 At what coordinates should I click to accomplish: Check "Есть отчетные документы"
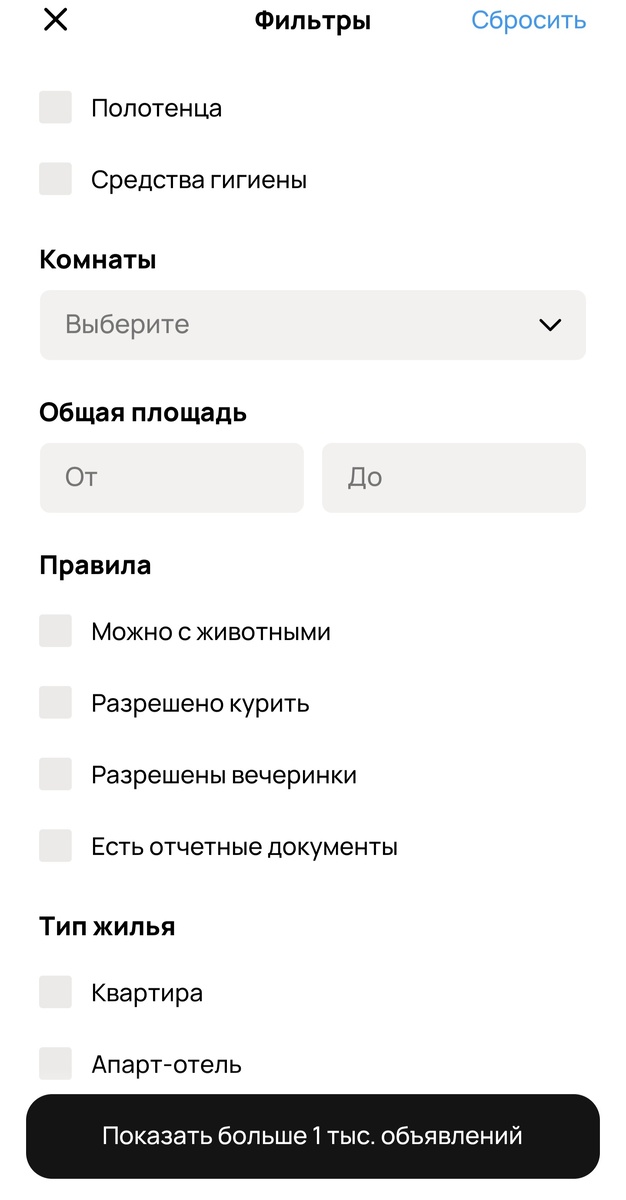point(55,845)
